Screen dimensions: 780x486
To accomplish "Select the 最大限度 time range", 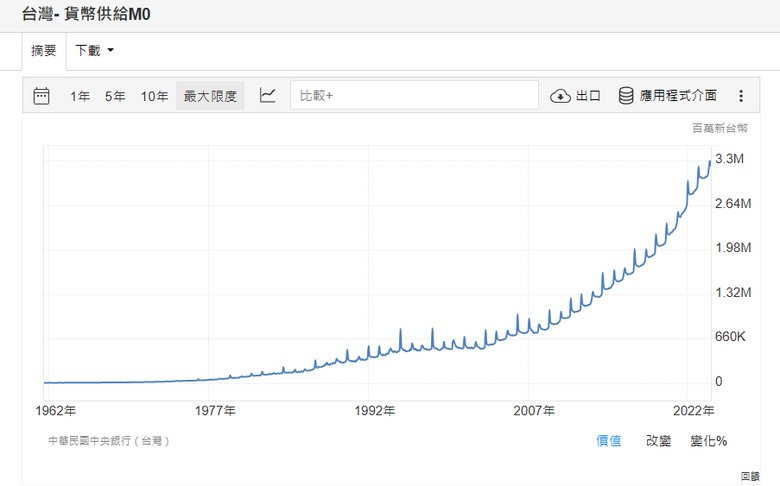I will pos(210,96).
